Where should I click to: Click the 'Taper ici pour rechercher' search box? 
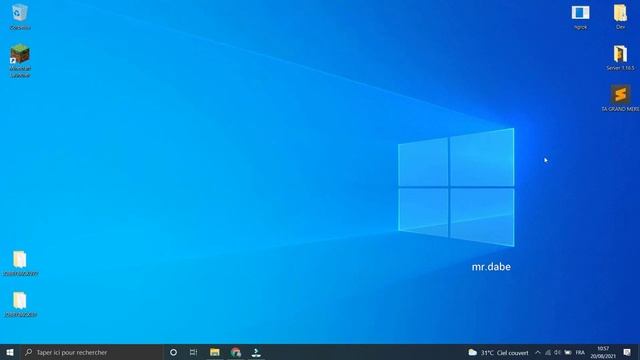pos(91,352)
